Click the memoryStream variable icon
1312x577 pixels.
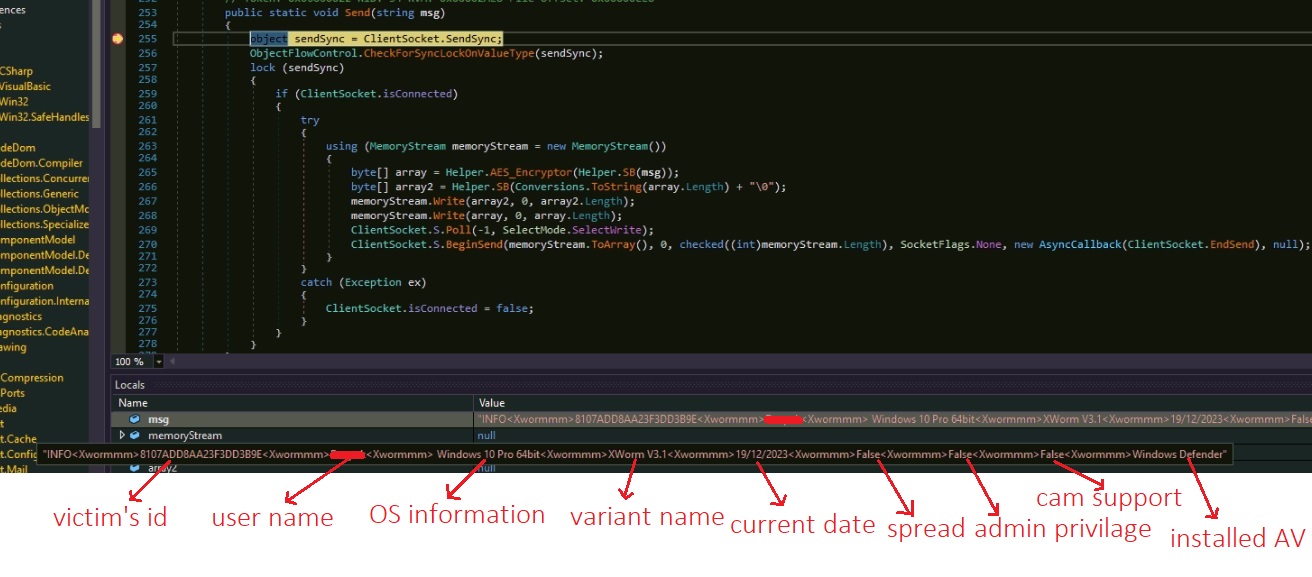[x=135, y=436]
